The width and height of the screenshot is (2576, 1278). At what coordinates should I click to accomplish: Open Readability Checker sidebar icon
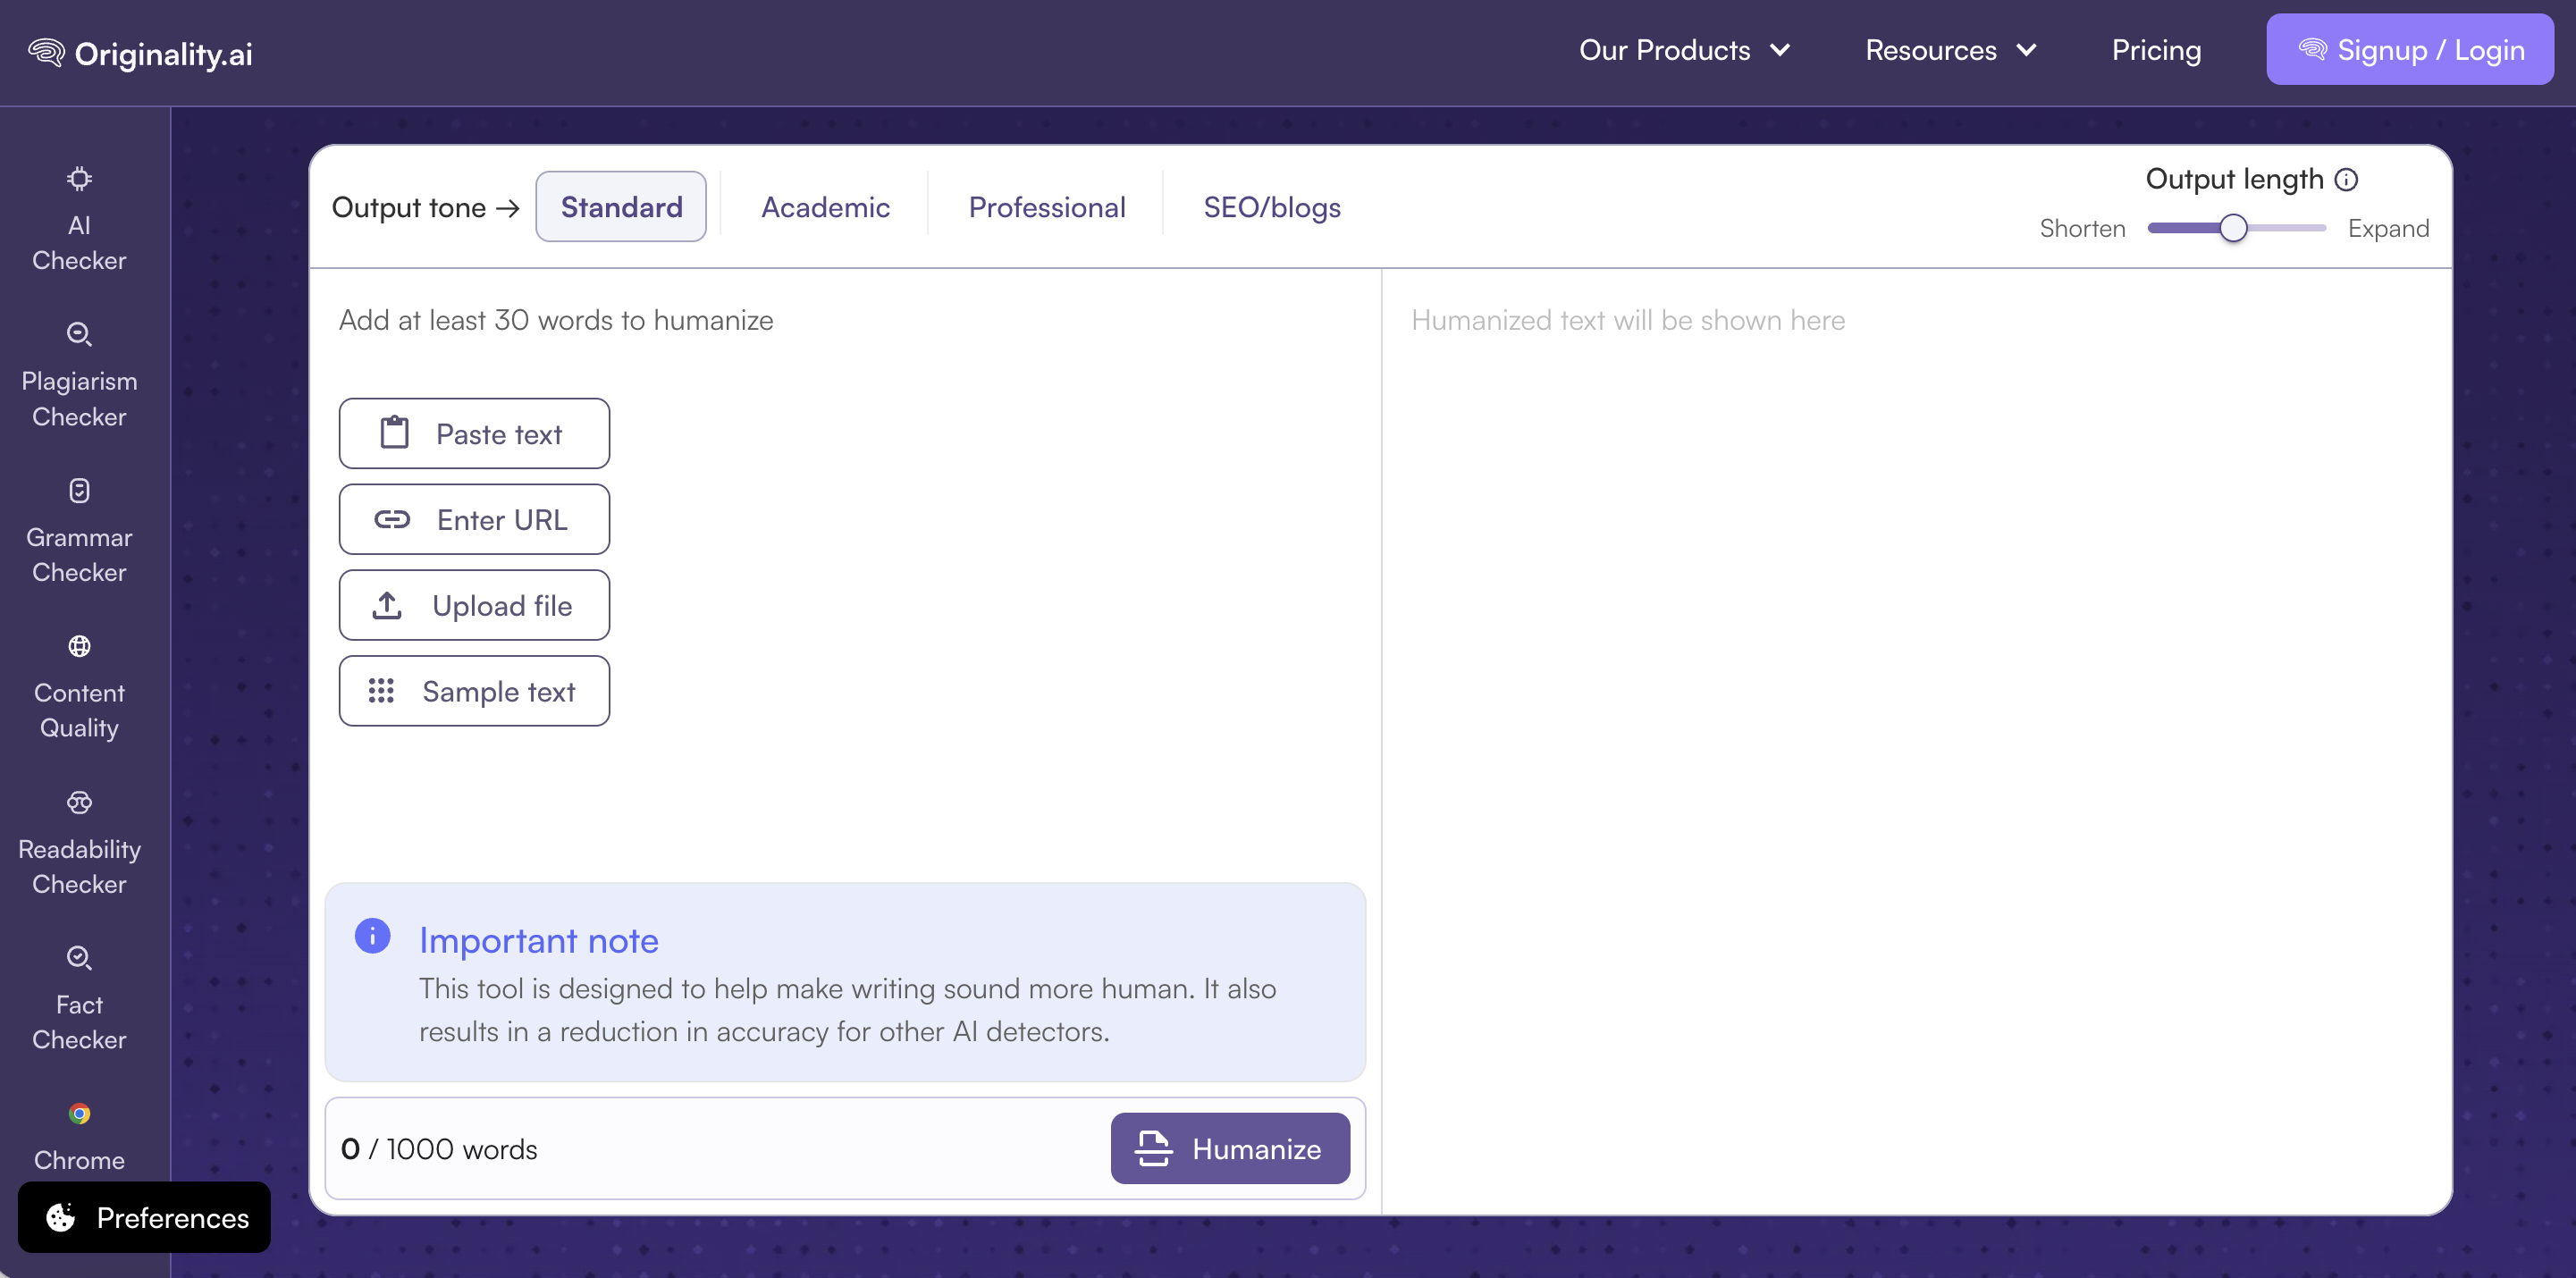79,802
